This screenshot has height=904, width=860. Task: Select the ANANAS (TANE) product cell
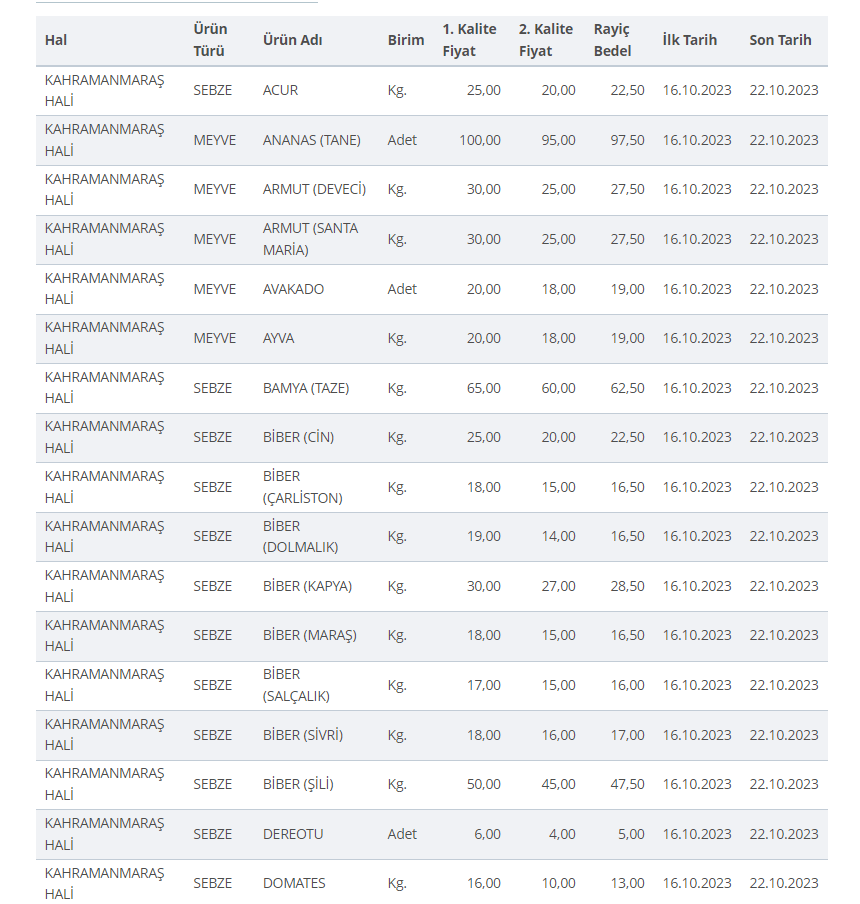[x=311, y=140]
